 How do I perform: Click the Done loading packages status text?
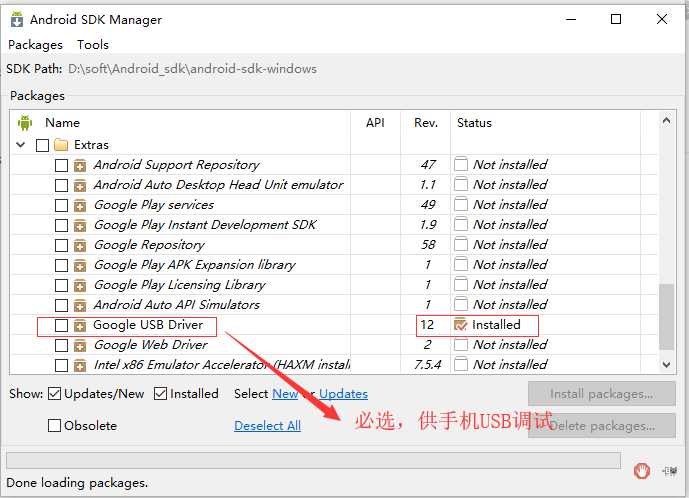(77, 483)
